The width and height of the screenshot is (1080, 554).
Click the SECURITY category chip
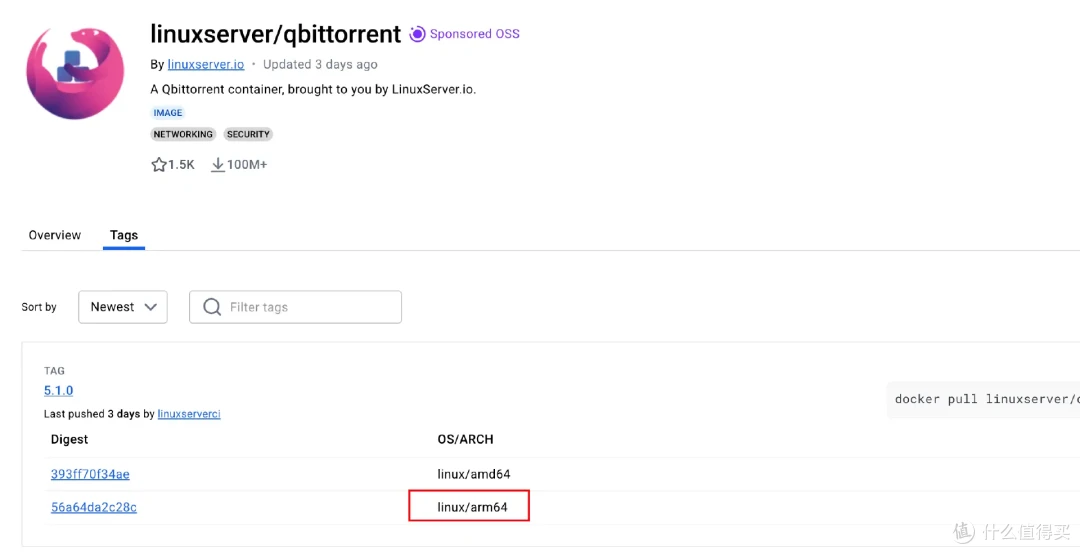pyautogui.click(x=248, y=134)
